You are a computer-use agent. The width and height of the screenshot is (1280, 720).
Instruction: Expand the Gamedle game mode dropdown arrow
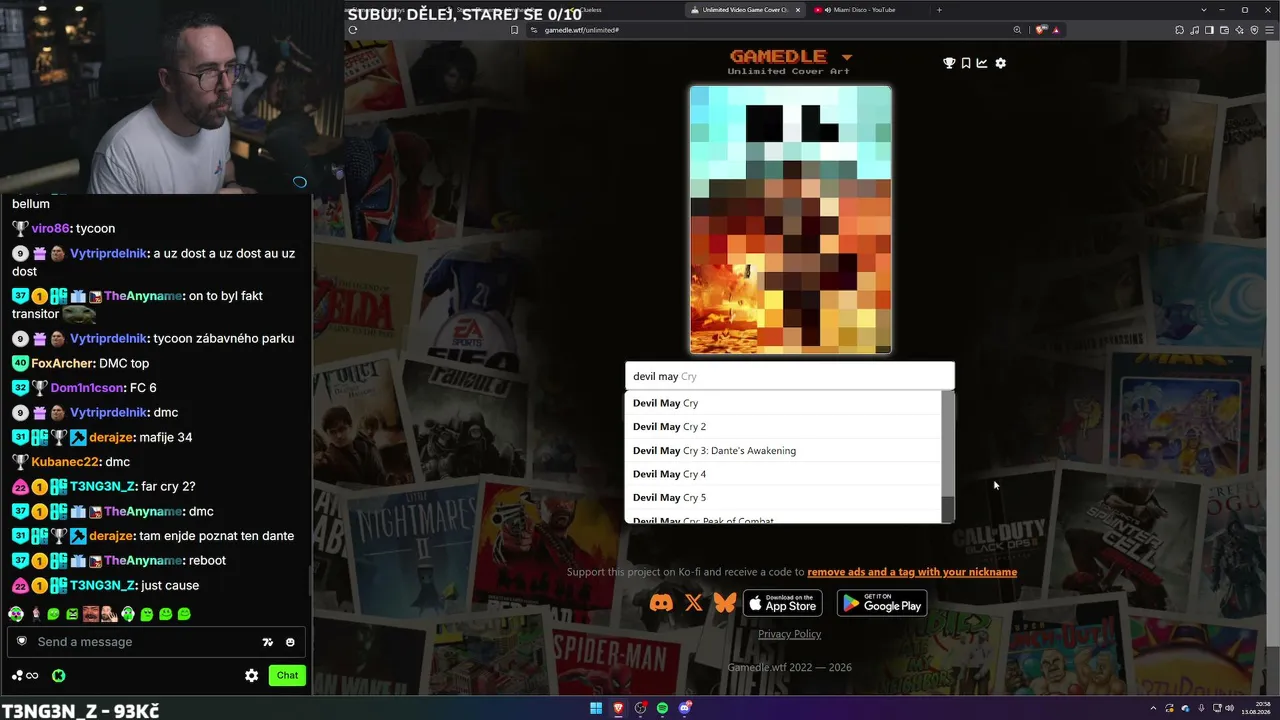click(x=847, y=57)
